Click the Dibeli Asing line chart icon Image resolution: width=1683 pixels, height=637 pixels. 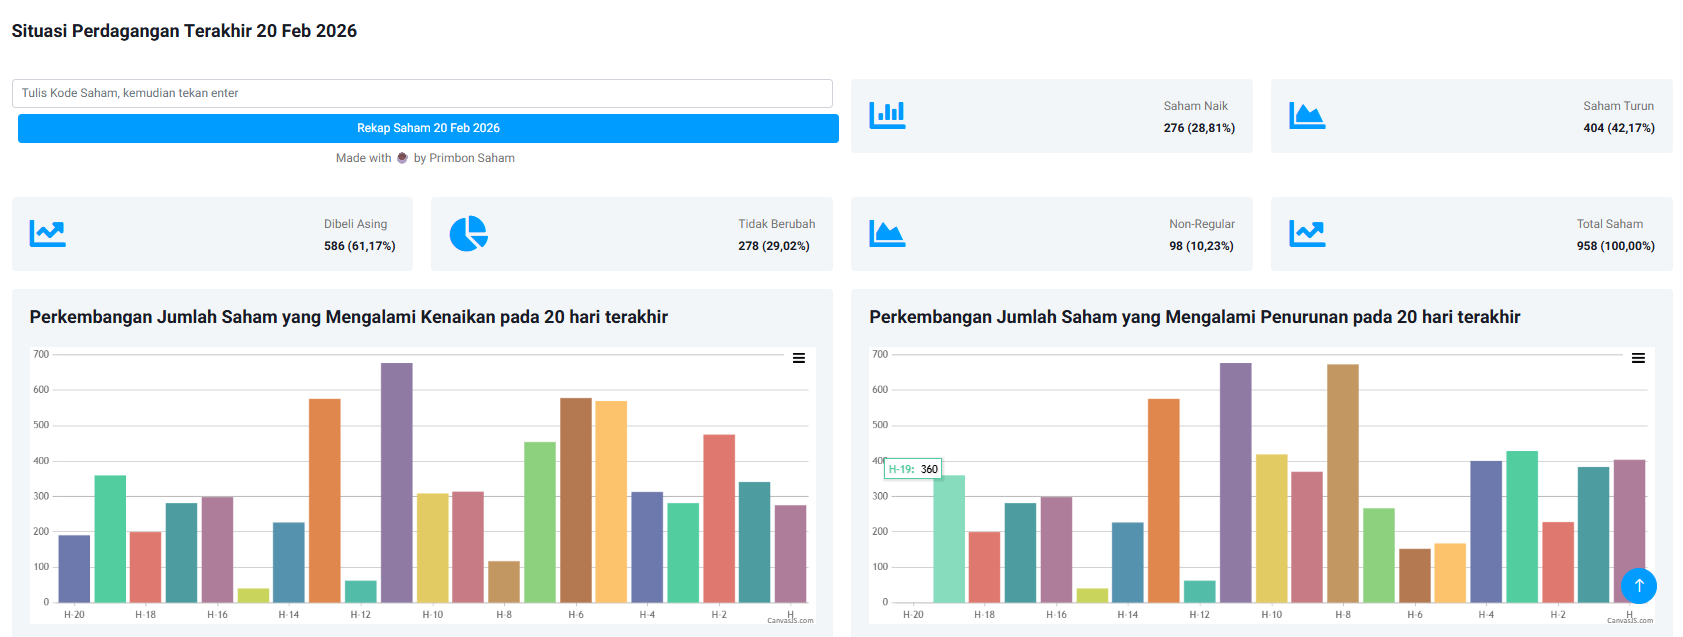click(48, 233)
